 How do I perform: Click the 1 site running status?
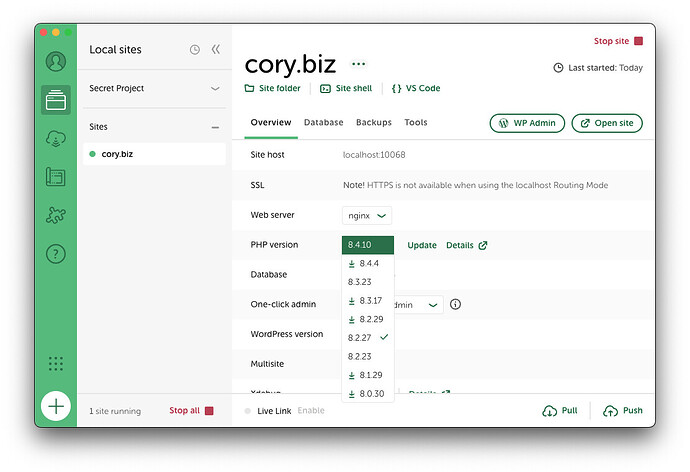click(115, 411)
